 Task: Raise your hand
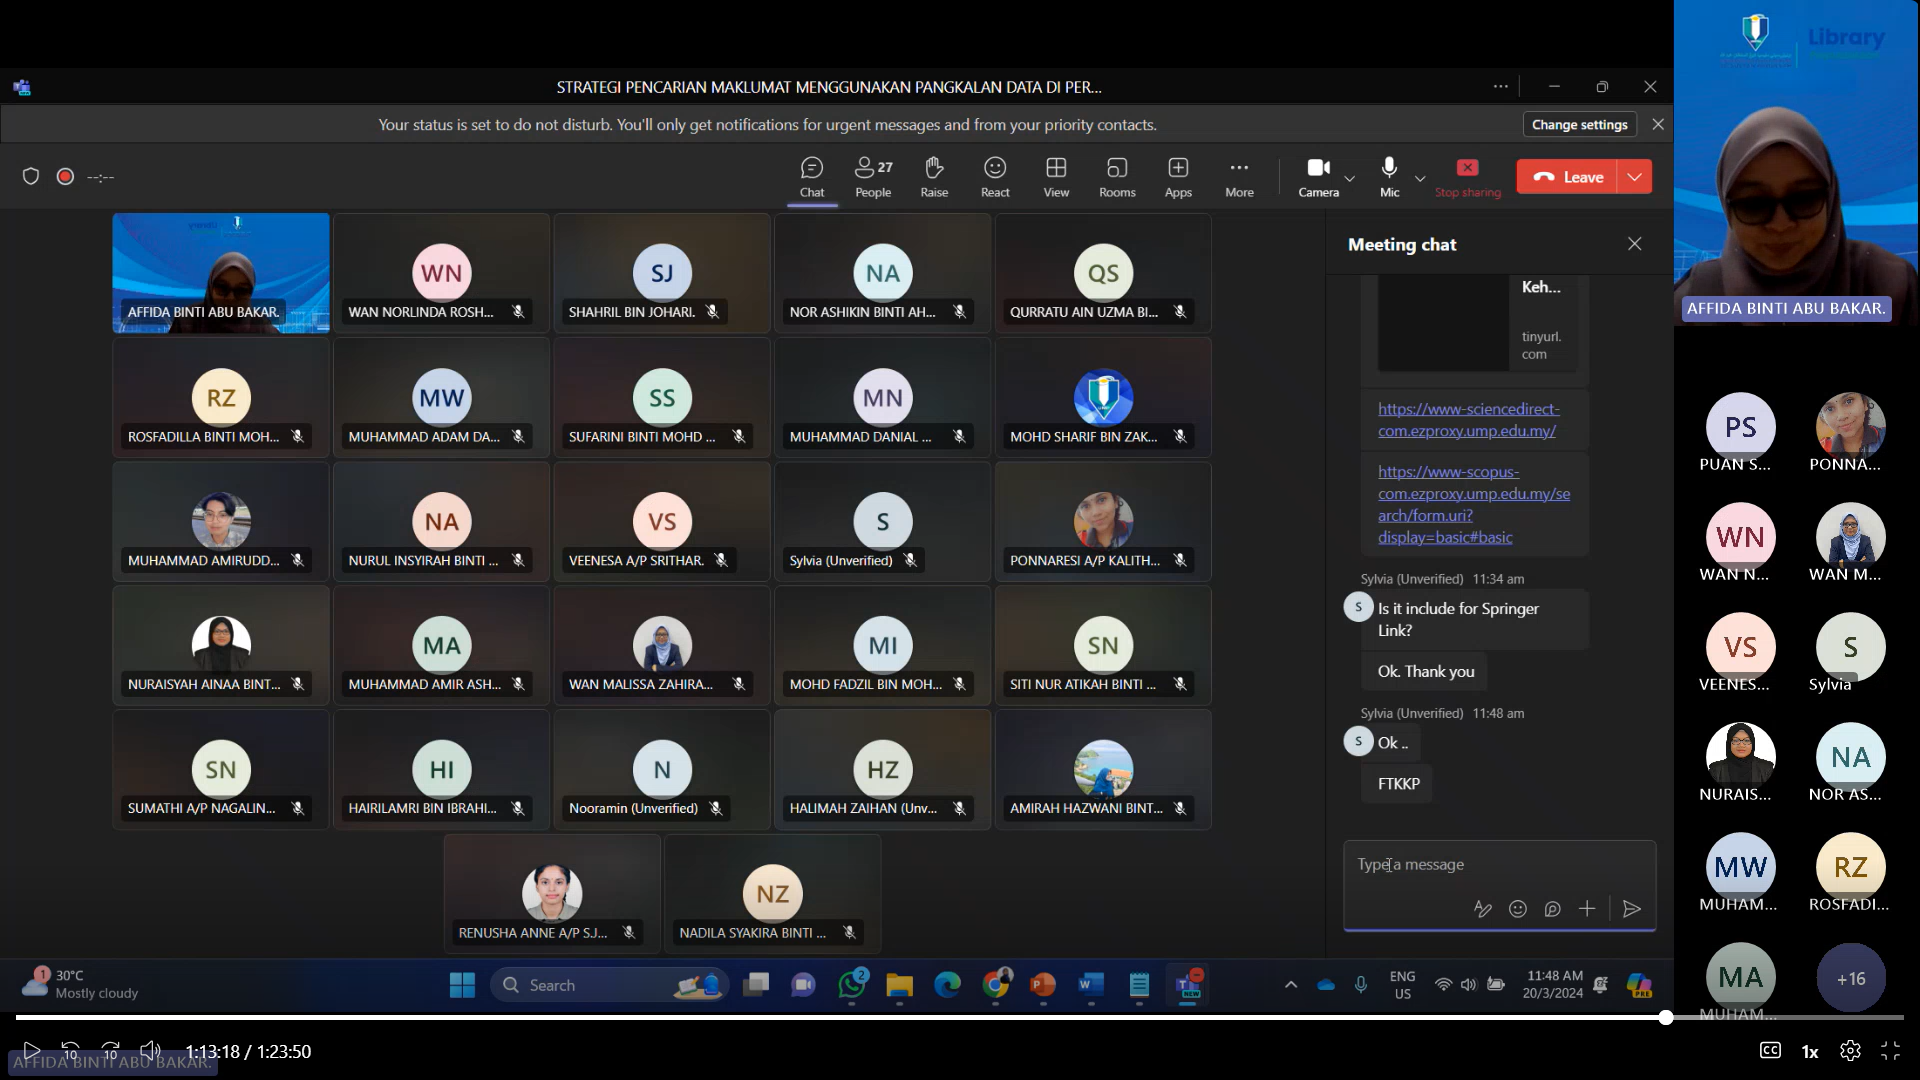pyautogui.click(x=934, y=177)
